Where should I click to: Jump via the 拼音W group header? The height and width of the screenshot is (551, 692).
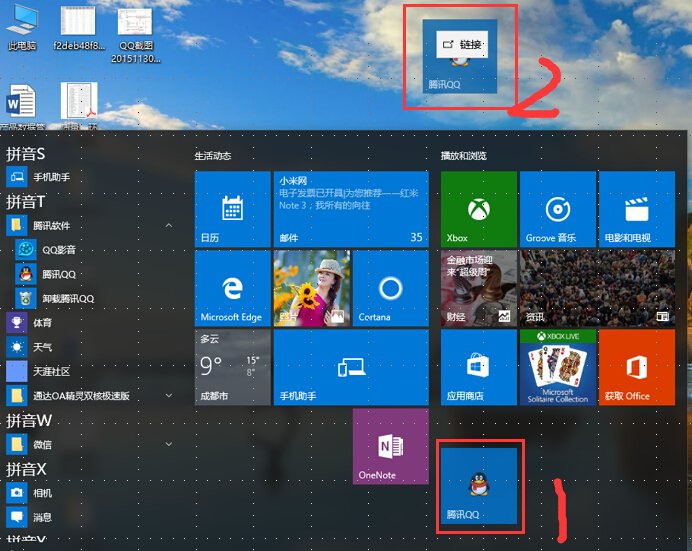click(x=29, y=420)
